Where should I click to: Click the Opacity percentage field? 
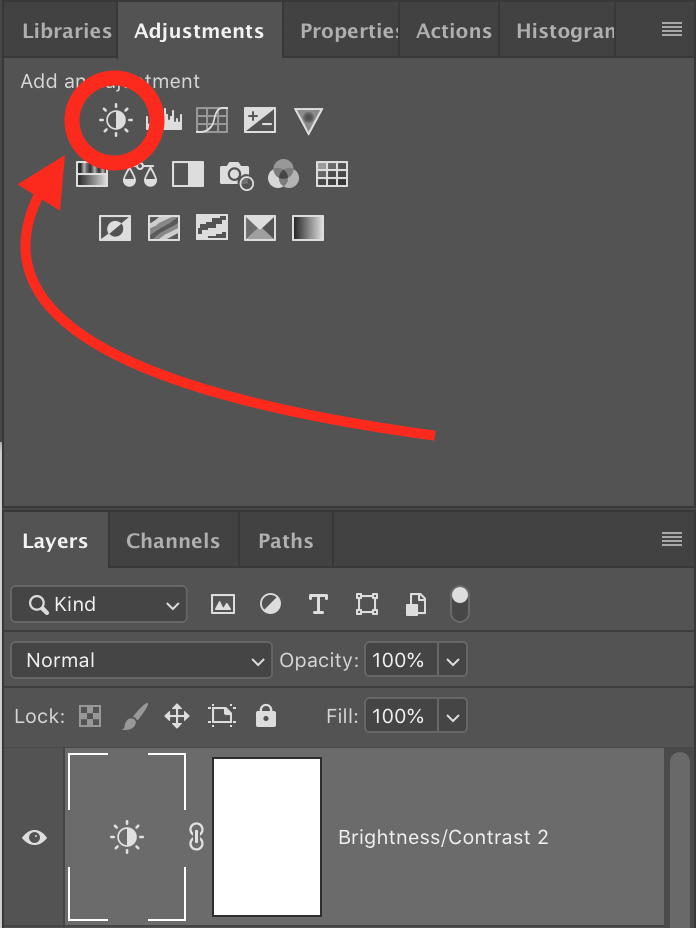click(401, 660)
